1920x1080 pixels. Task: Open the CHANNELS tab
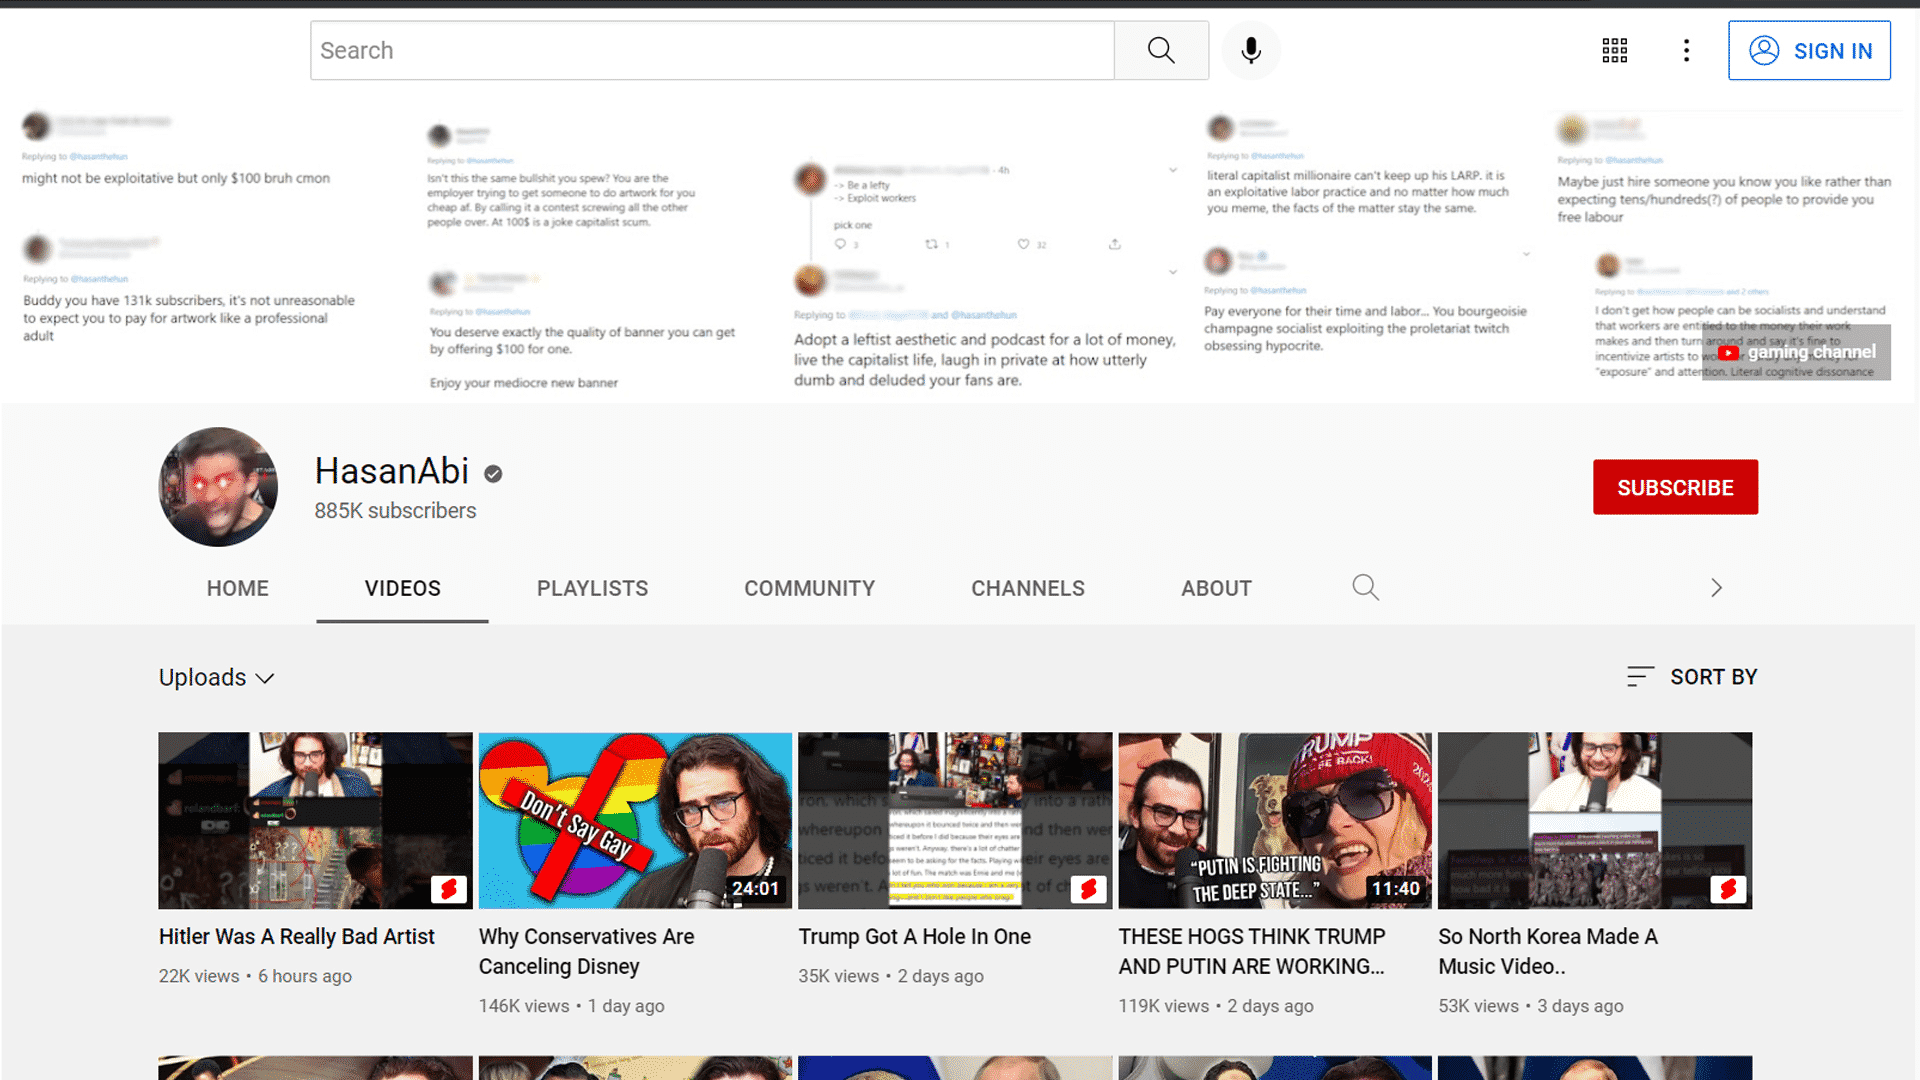1028,588
